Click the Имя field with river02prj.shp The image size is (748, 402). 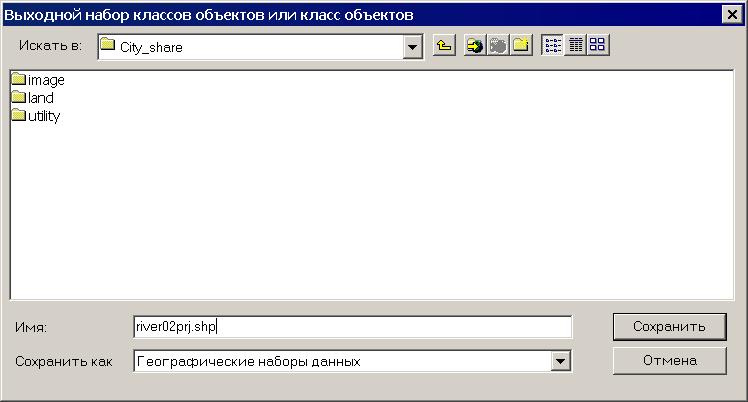click(353, 327)
